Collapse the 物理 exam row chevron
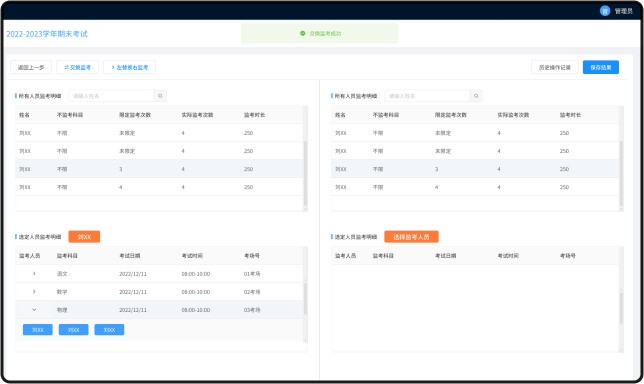Viewport: 644px width, 384px height. coord(34,310)
